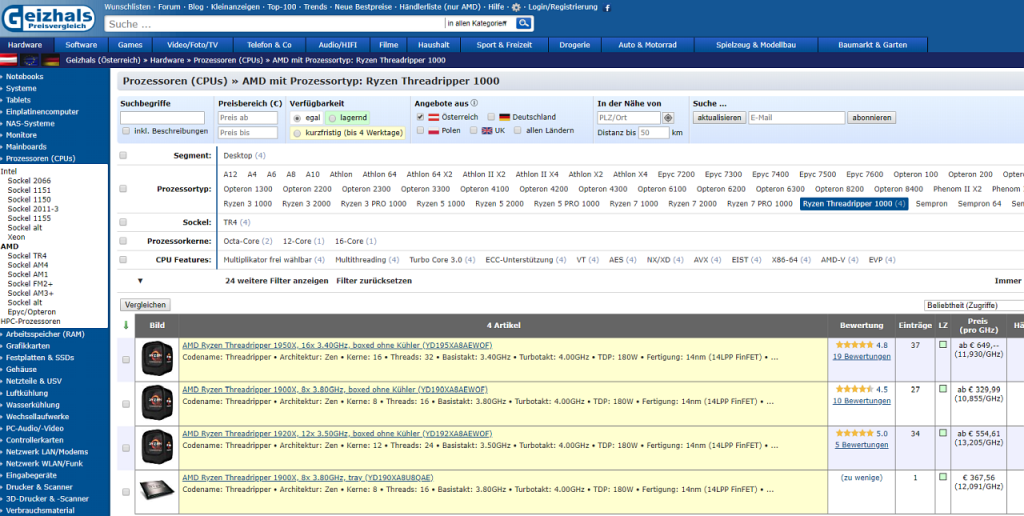Click the Preis ab input field
The image size is (1024, 516).
248,118
